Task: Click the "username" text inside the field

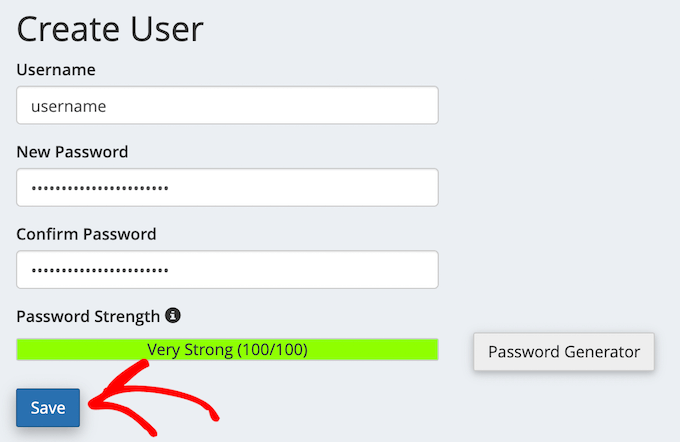Action: [68, 105]
